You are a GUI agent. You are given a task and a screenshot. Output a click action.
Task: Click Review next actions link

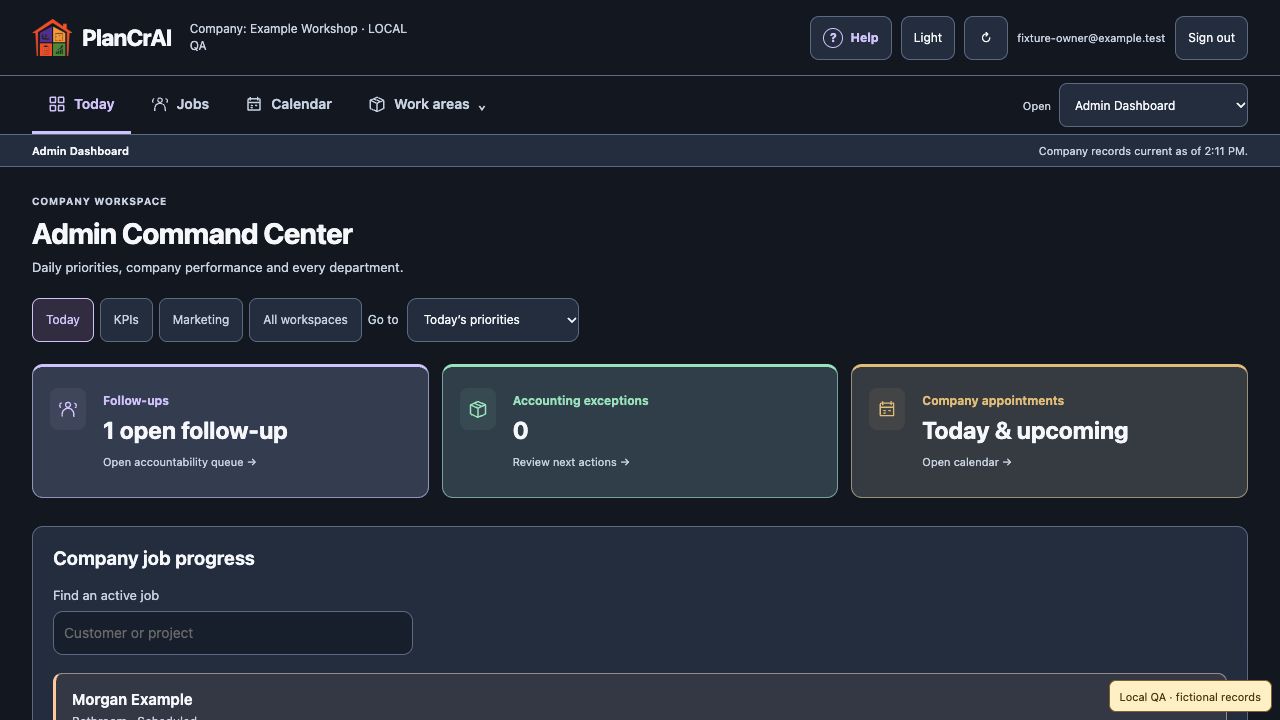pyautogui.click(x=571, y=462)
